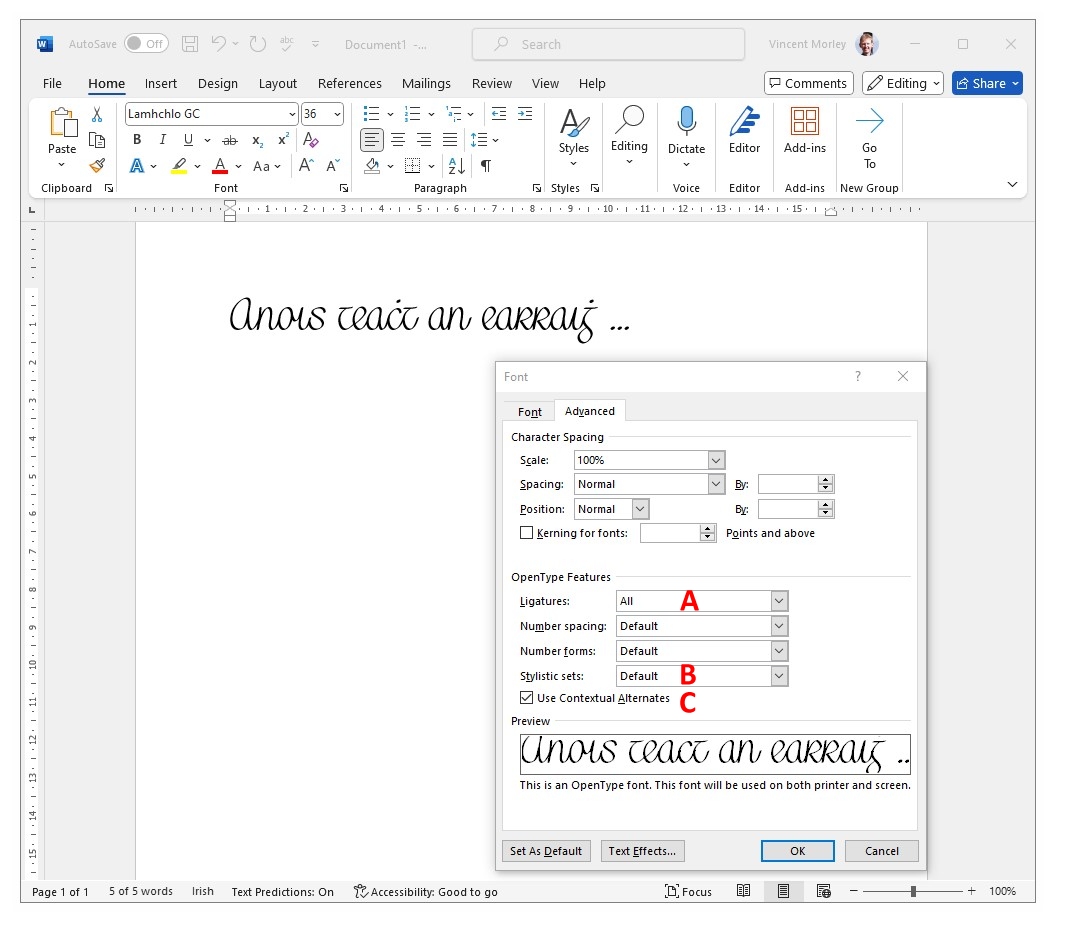The width and height of the screenshot is (1065, 929).
Task: Expand the Ligatures dropdown
Action: pos(779,601)
